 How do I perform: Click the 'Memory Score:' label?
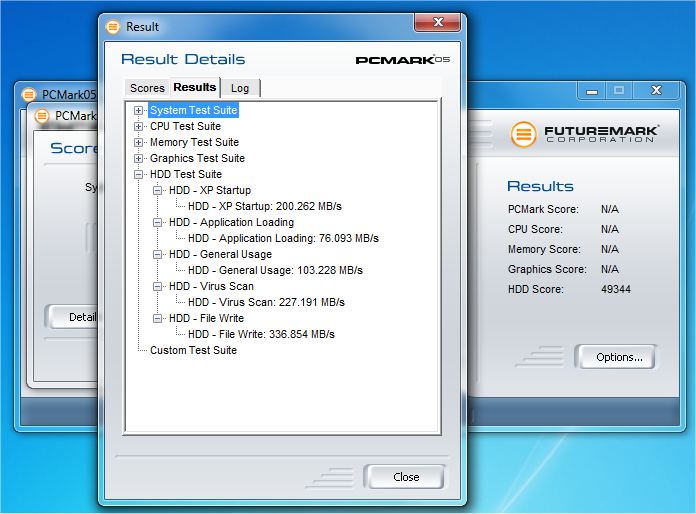[544, 249]
